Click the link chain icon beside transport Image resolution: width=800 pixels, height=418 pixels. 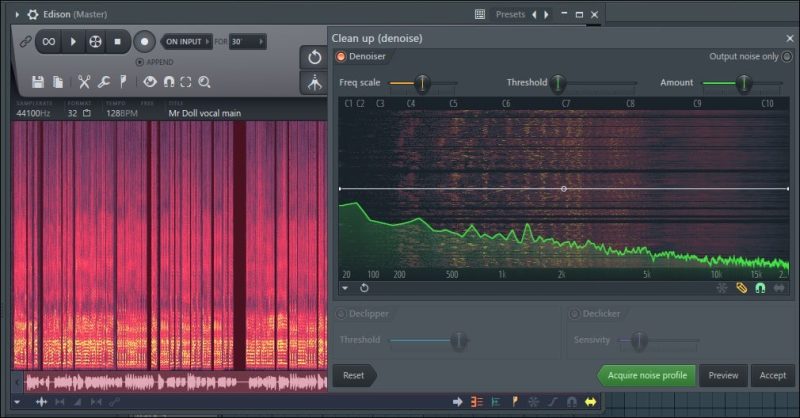(25, 42)
